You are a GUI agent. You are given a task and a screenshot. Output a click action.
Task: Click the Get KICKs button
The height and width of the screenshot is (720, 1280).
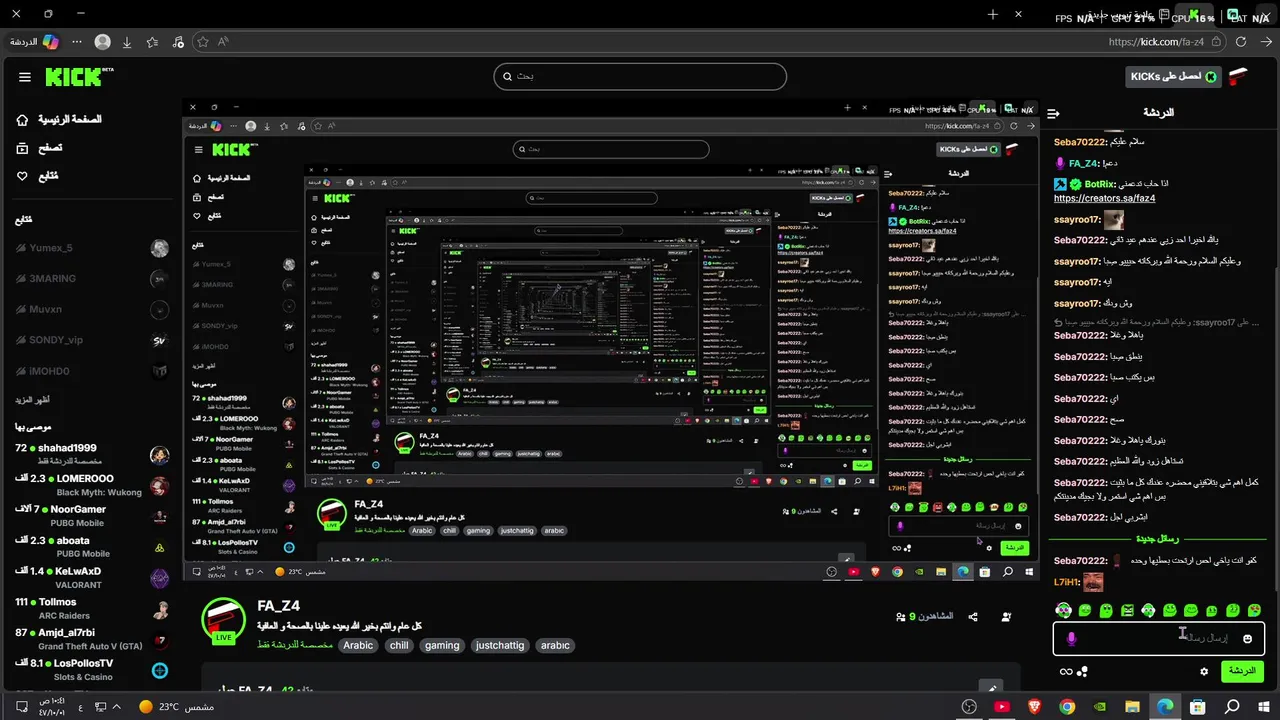[x=1173, y=76]
